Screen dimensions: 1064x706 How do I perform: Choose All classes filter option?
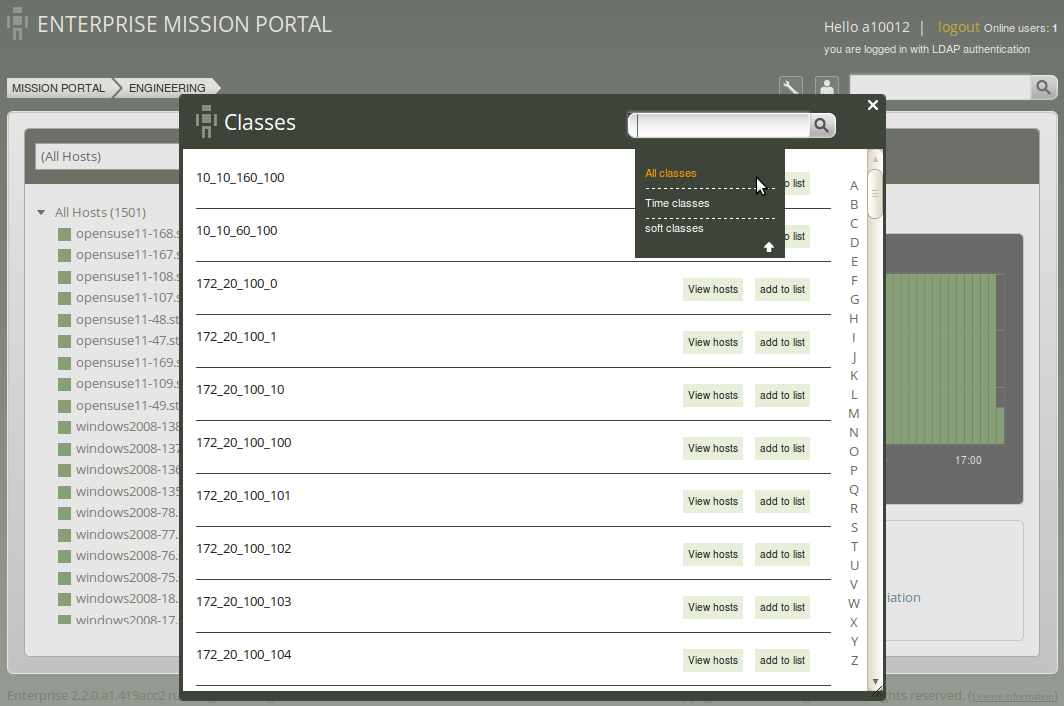[670, 173]
